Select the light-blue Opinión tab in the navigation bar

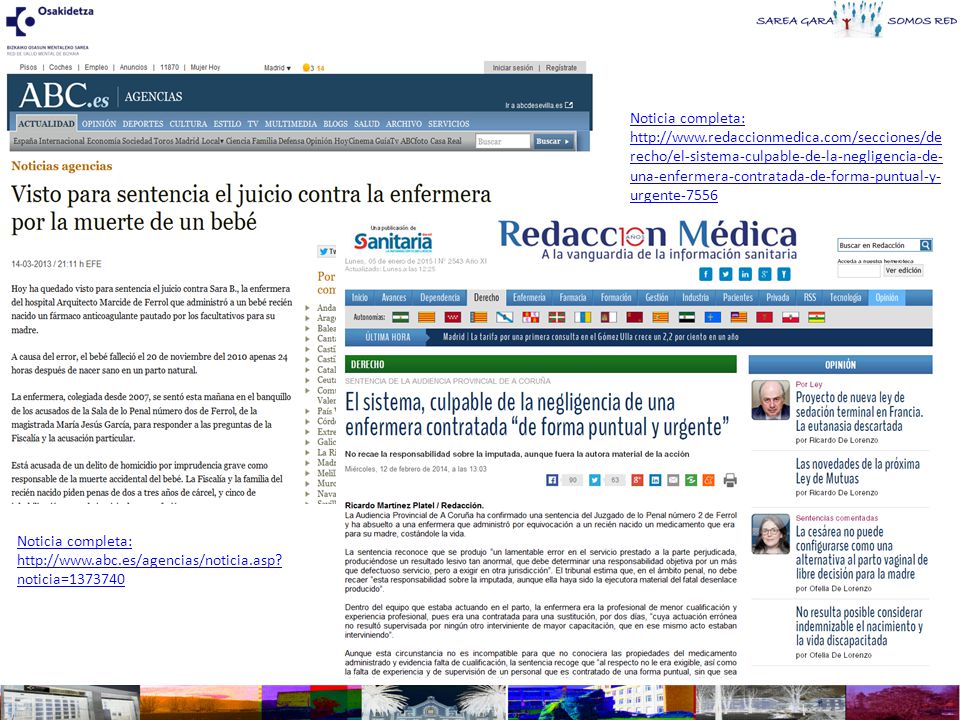[x=887, y=298]
